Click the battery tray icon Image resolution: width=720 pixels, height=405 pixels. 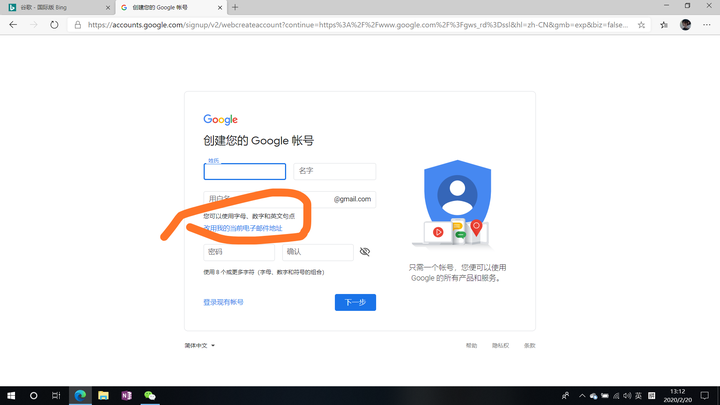click(605, 395)
